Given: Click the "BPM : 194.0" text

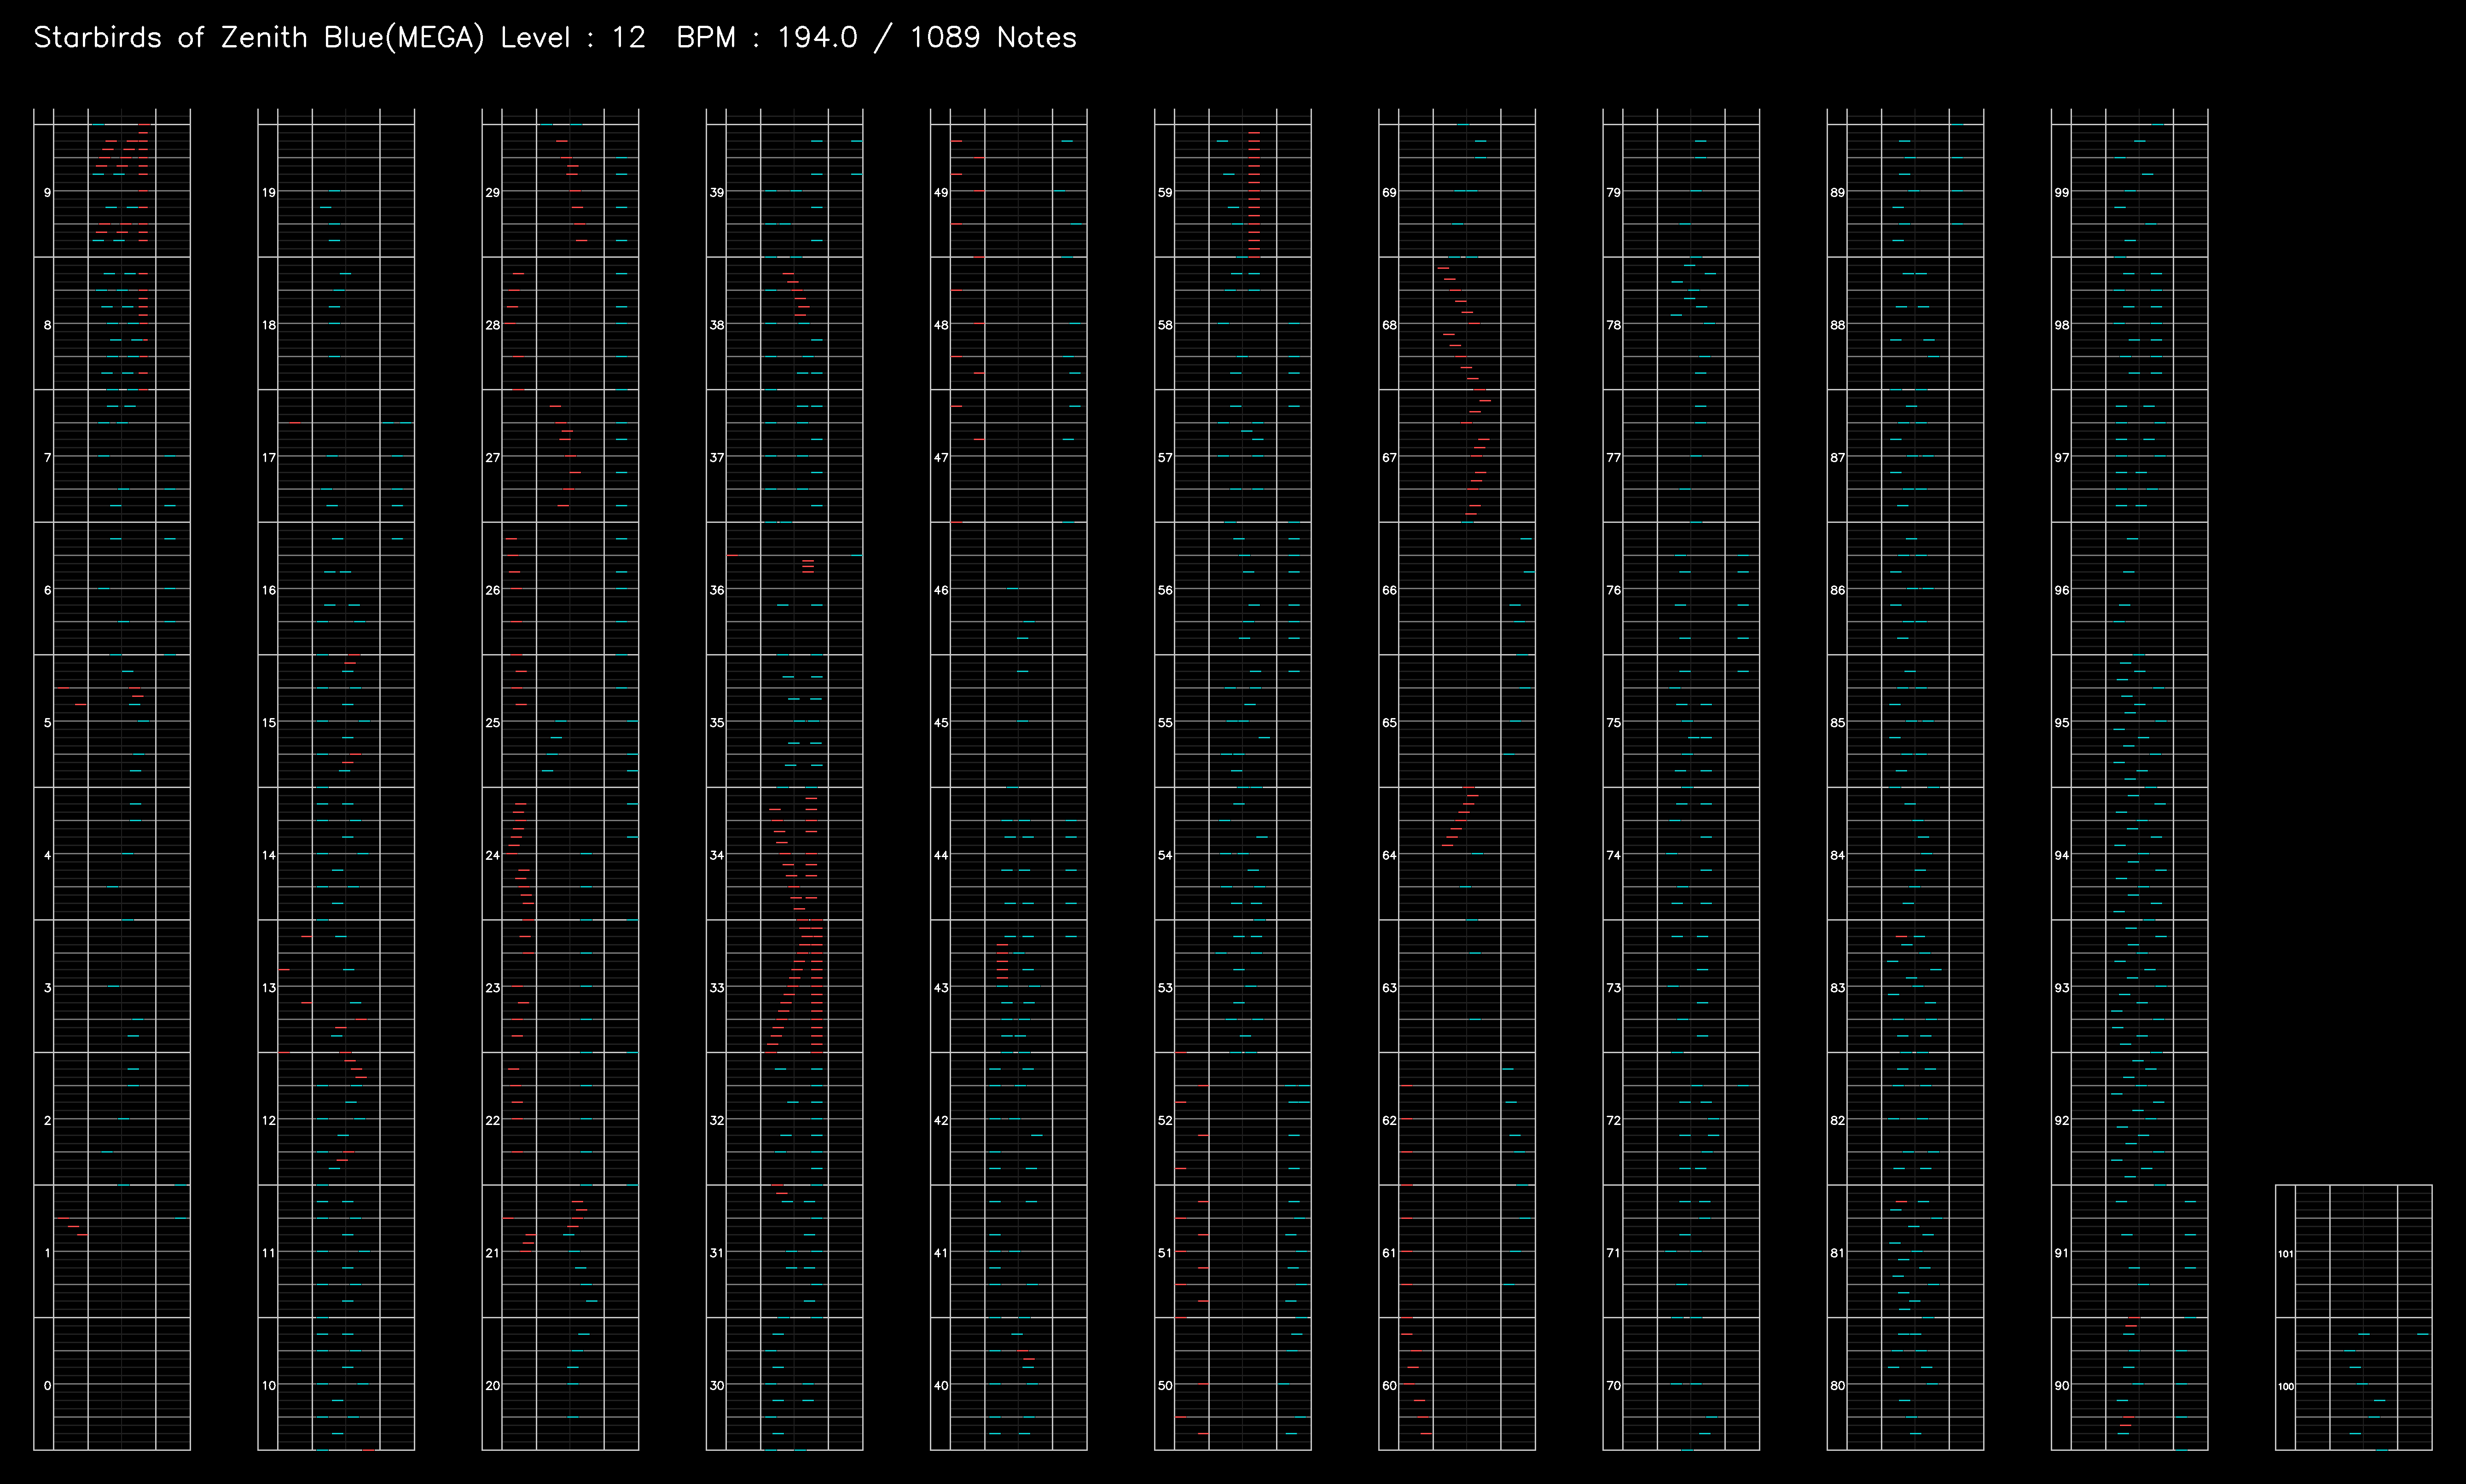Looking at the screenshot, I should (767, 38).
